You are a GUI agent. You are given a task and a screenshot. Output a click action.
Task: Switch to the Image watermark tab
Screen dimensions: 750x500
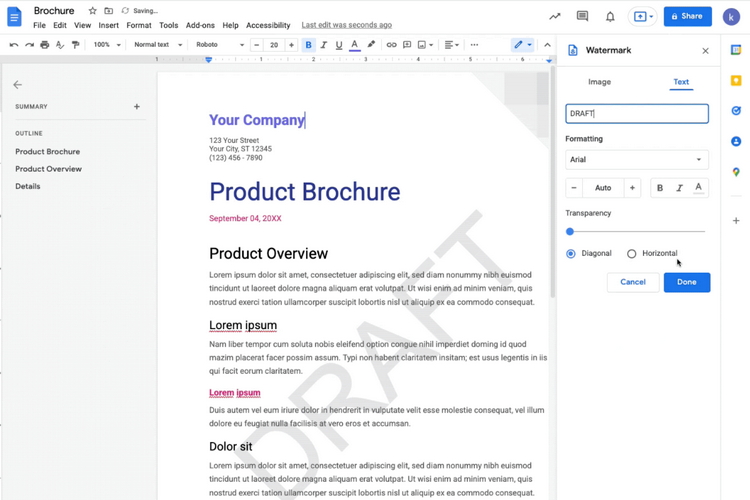(x=599, y=82)
